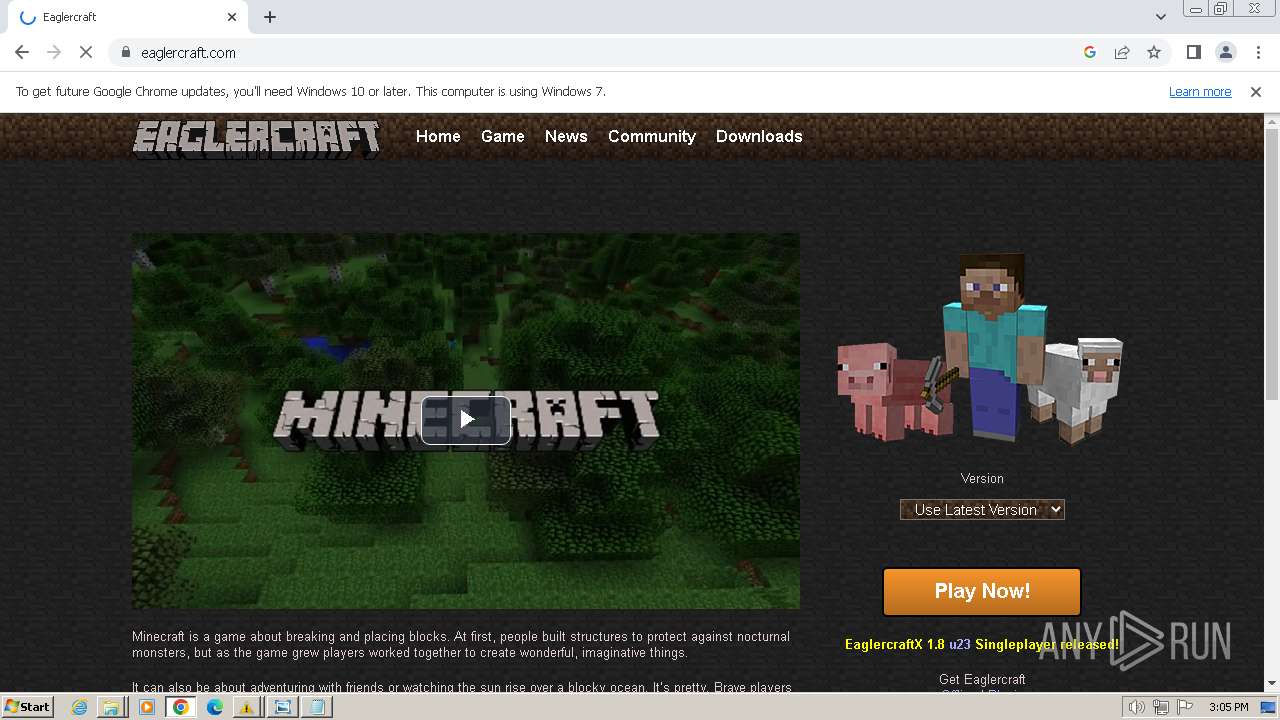Click the show desktop button

pos(1269,707)
